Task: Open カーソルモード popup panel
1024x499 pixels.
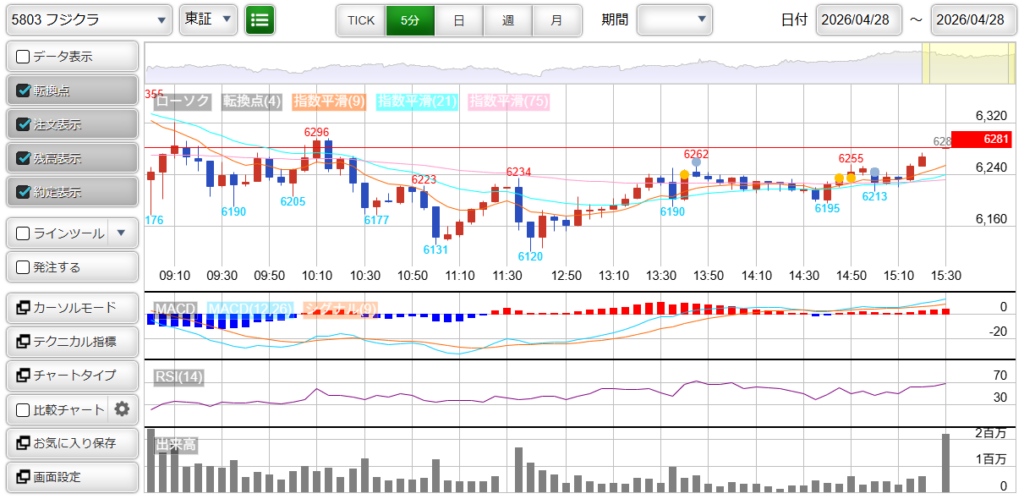Action: [72, 307]
